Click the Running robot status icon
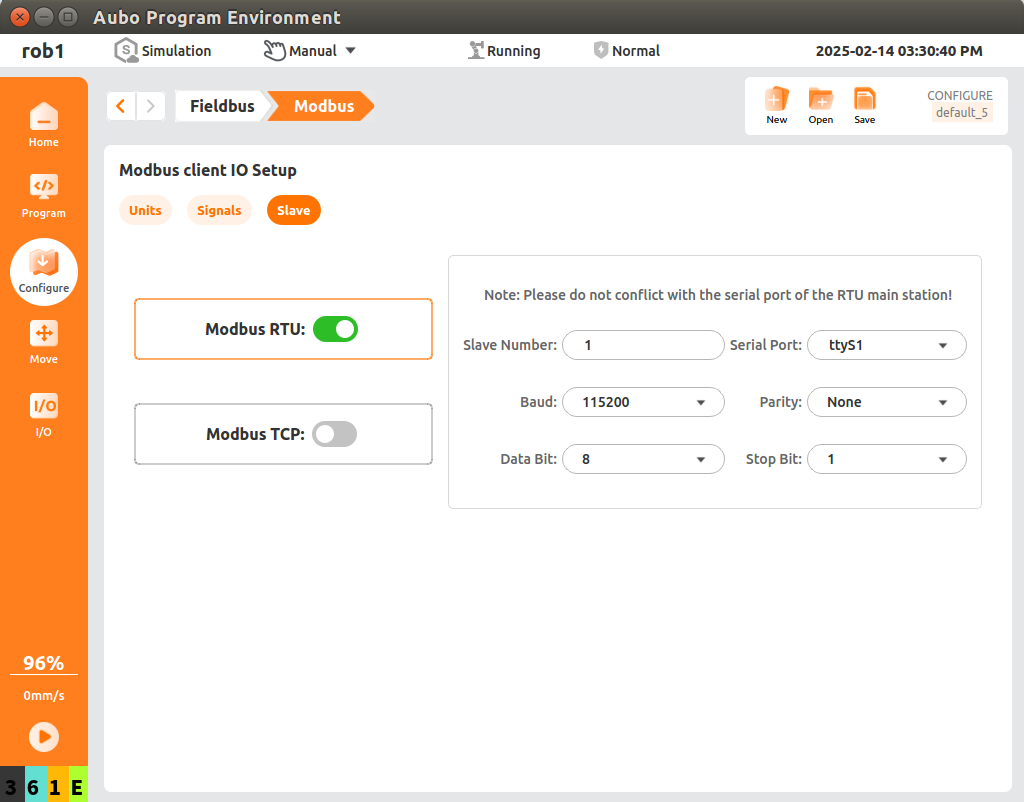This screenshot has width=1024, height=802. [x=476, y=50]
